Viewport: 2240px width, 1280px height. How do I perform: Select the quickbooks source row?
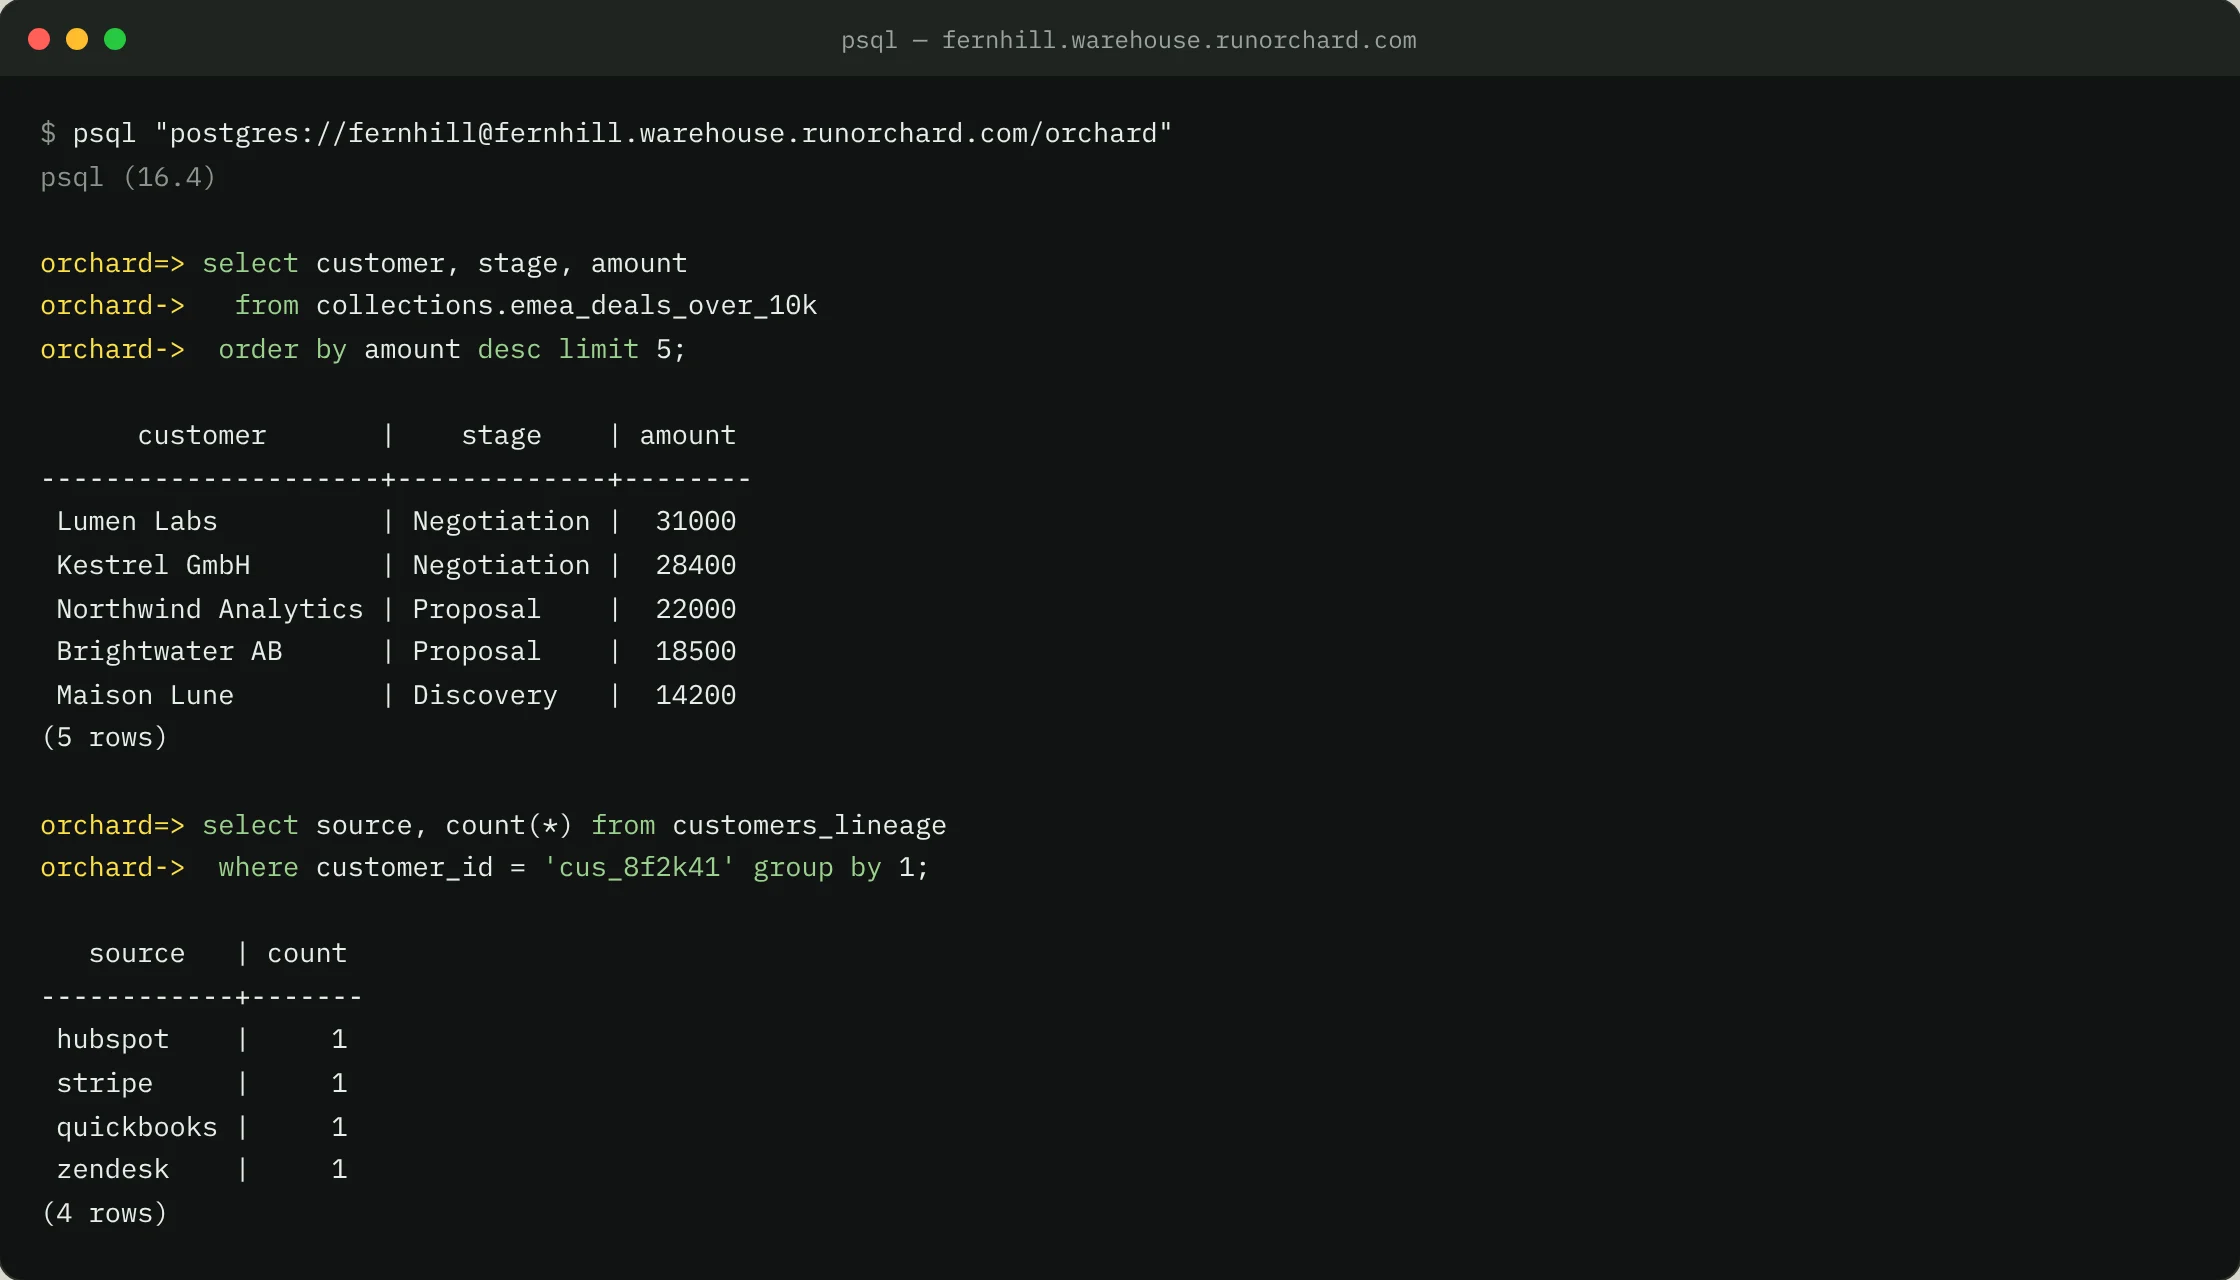pyautogui.click(x=201, y=1127)
